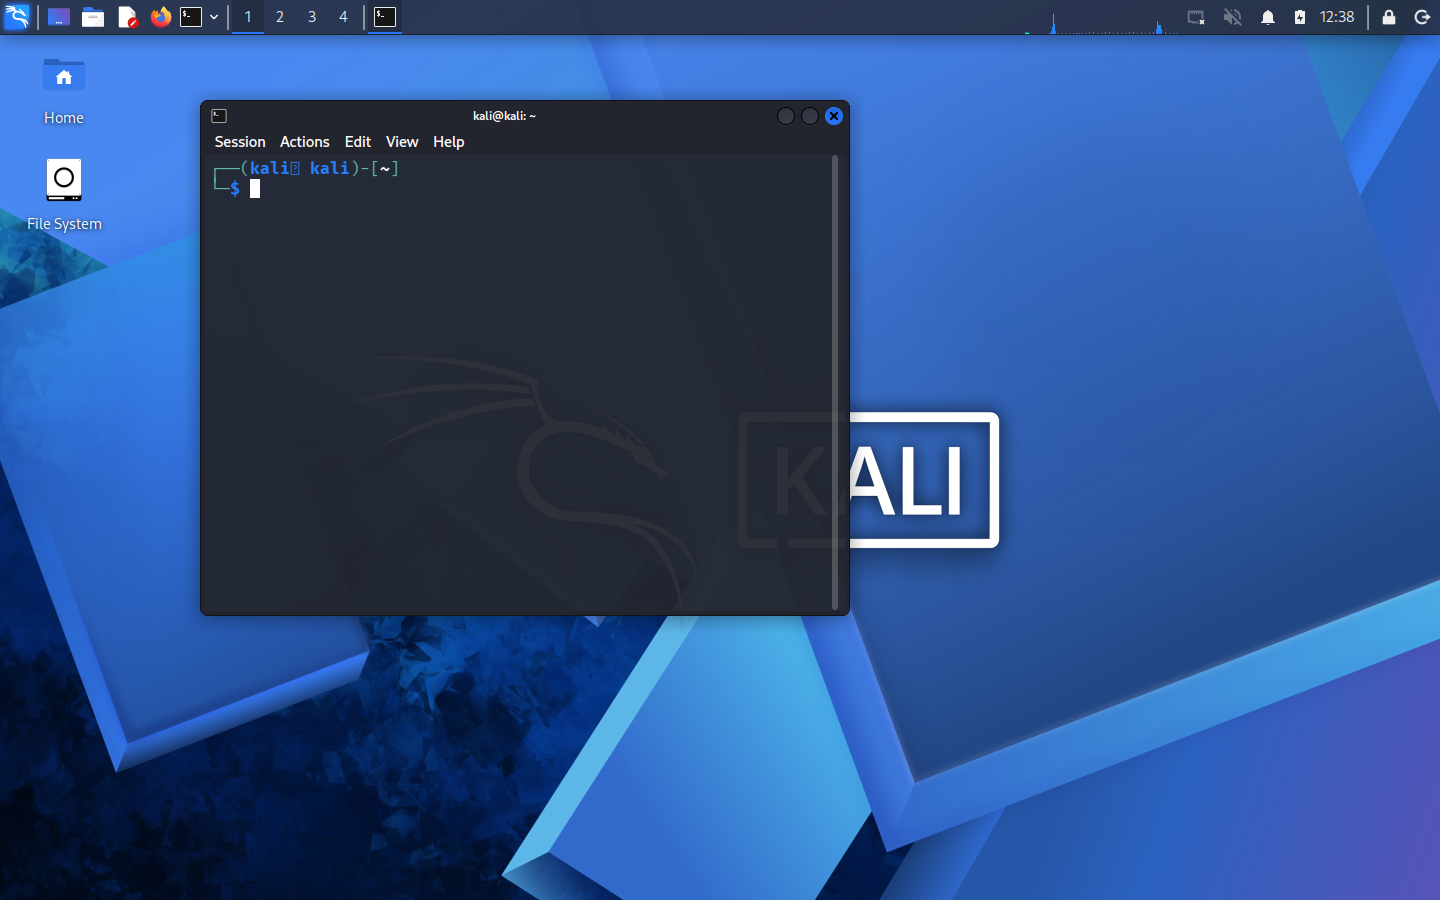This screenshot has width=1440, height=900.
Task: Switch to workspace 2
Action: (x=280, y=17)
